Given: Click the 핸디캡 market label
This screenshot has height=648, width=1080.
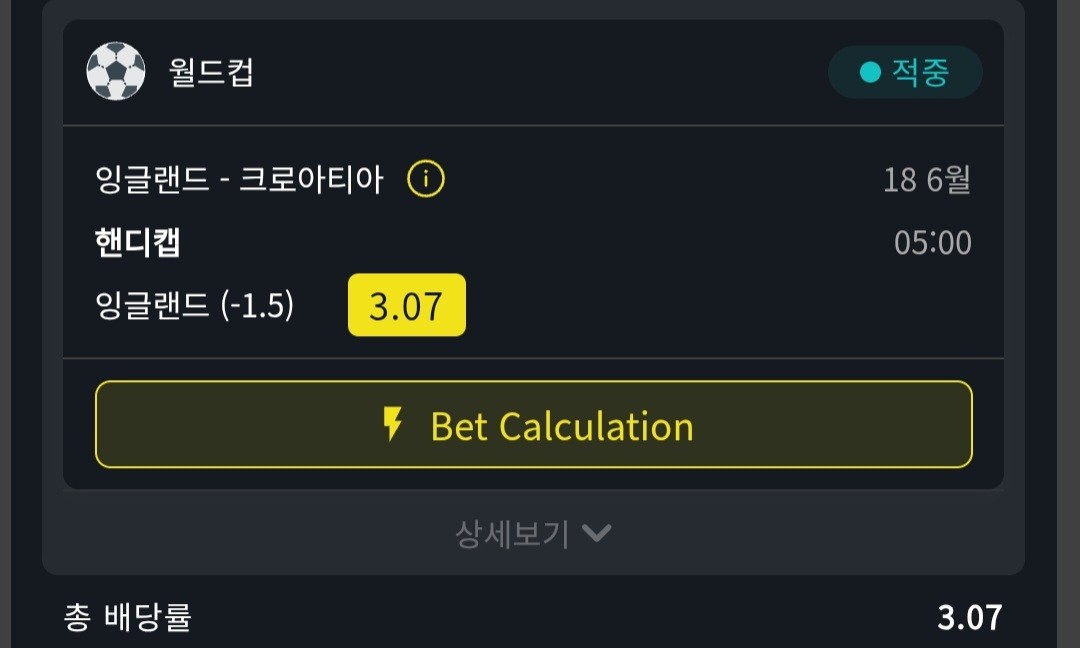Looking at the screenshot, I should tap(138, 242).
